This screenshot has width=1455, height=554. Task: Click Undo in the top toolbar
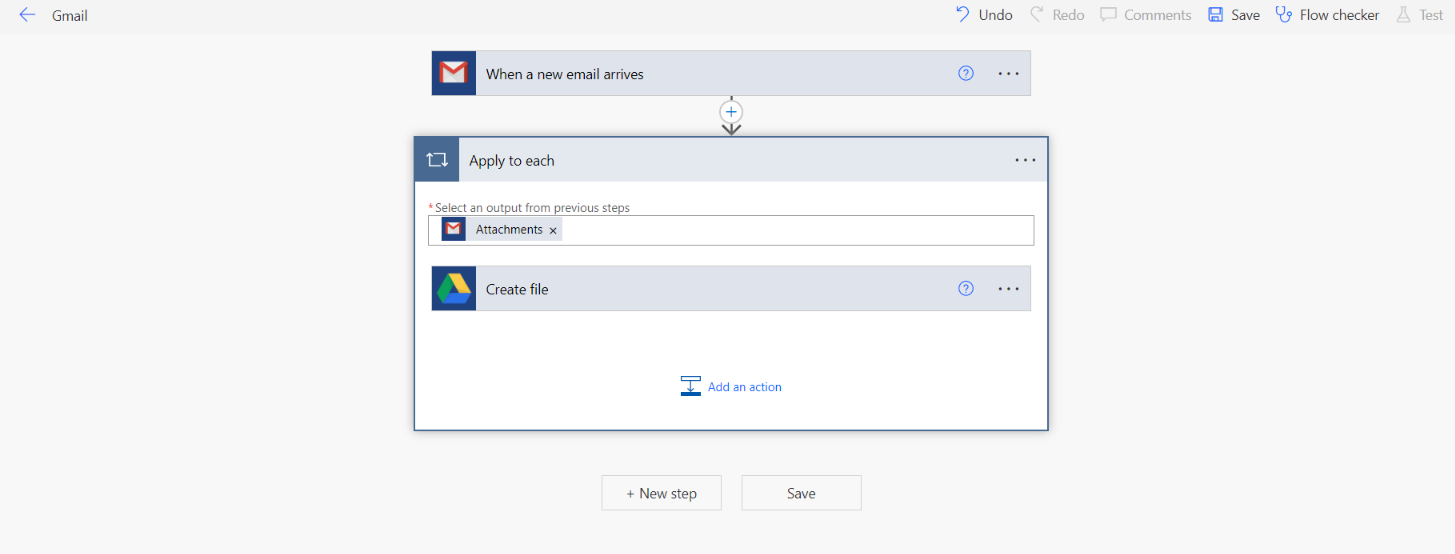point(984,15)
